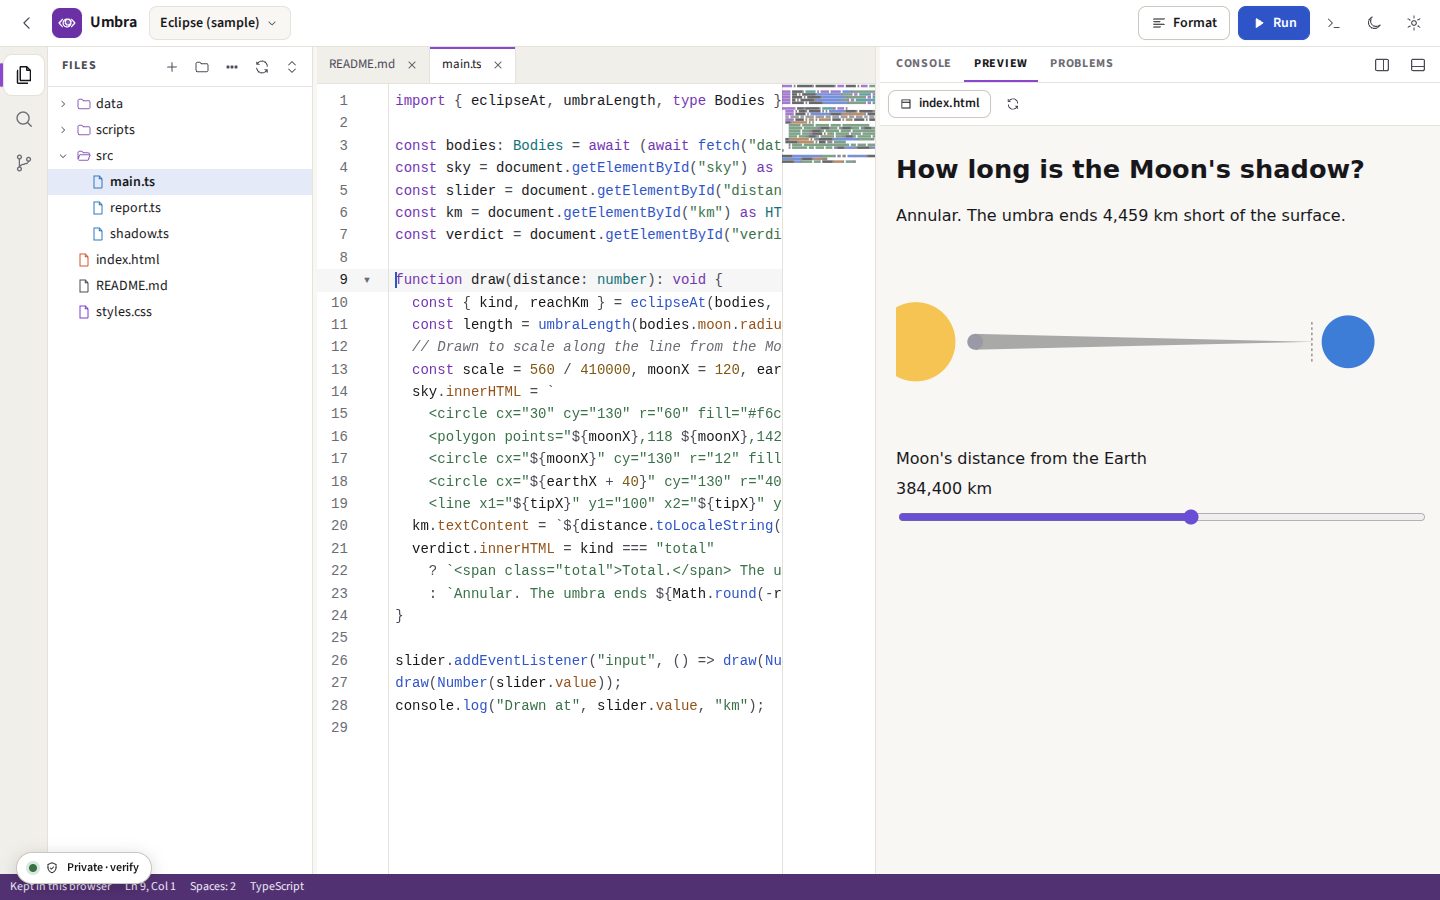1440x900 pixels.
Task: Click Spaces: 2 in the status bar
Action: [213, 886]
